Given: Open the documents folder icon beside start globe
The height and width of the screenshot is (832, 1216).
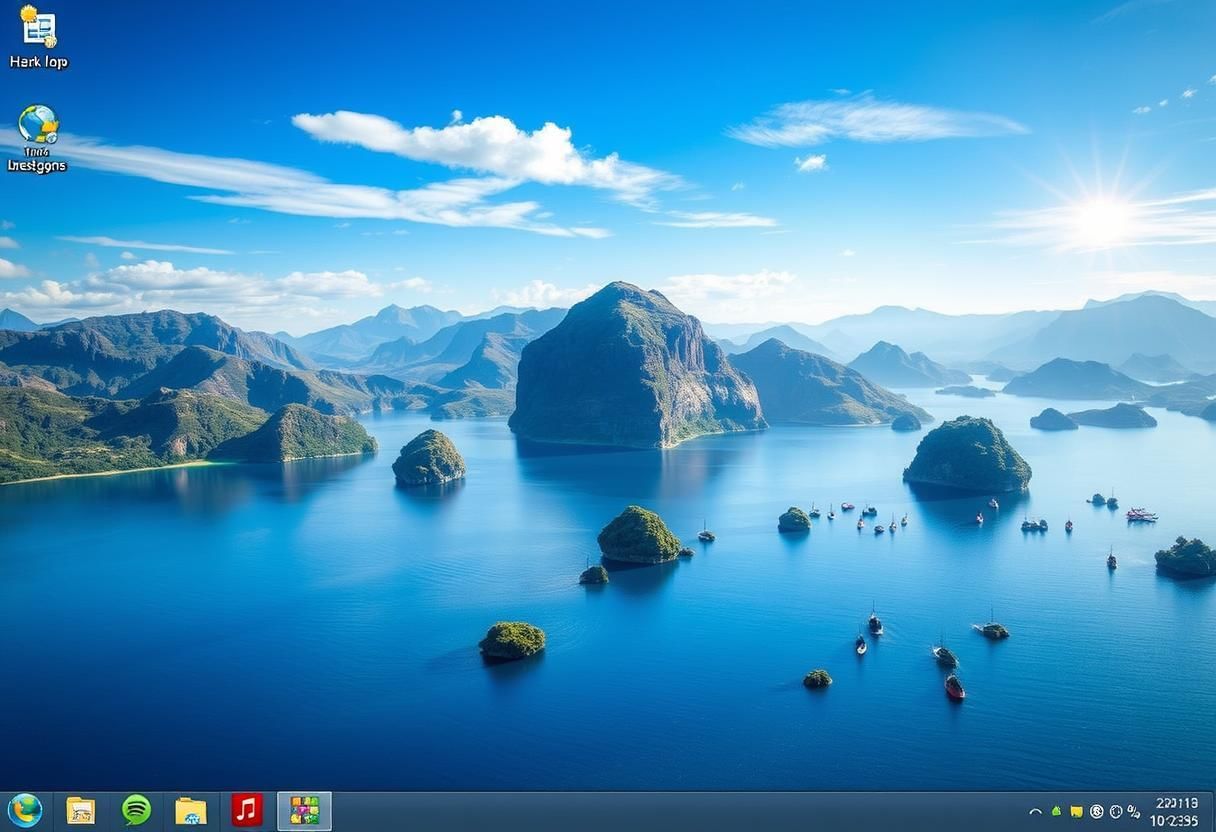Looking at the screenshot, I should click(81, 811).
